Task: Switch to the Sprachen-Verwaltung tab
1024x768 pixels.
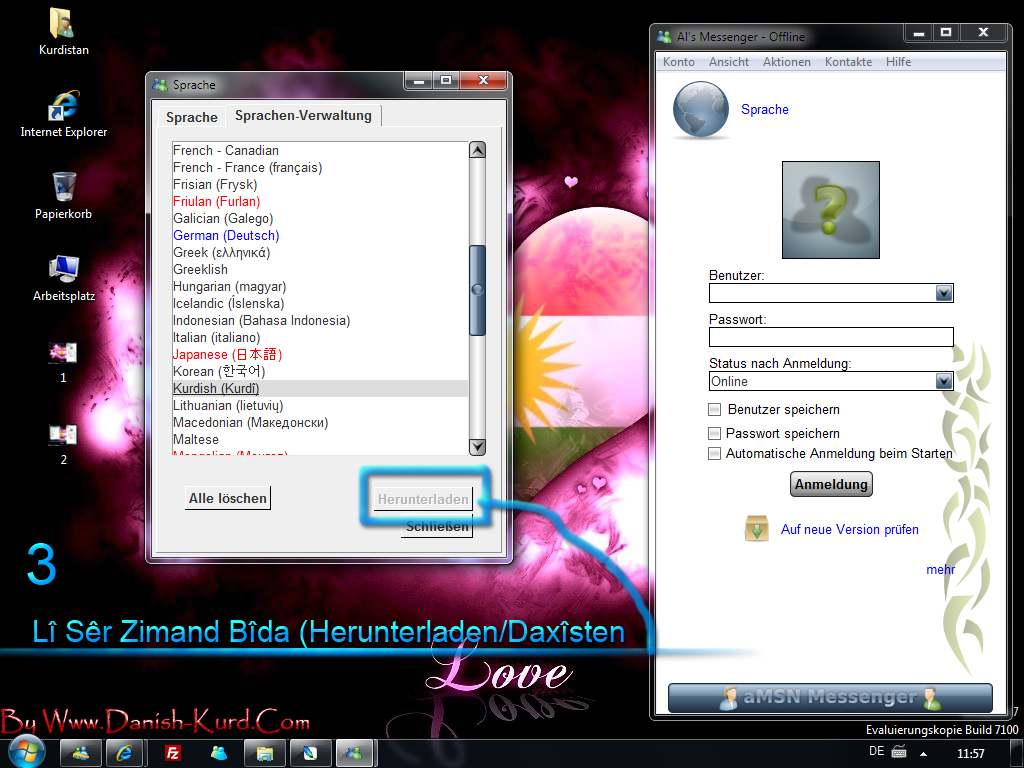Action: 303,116
